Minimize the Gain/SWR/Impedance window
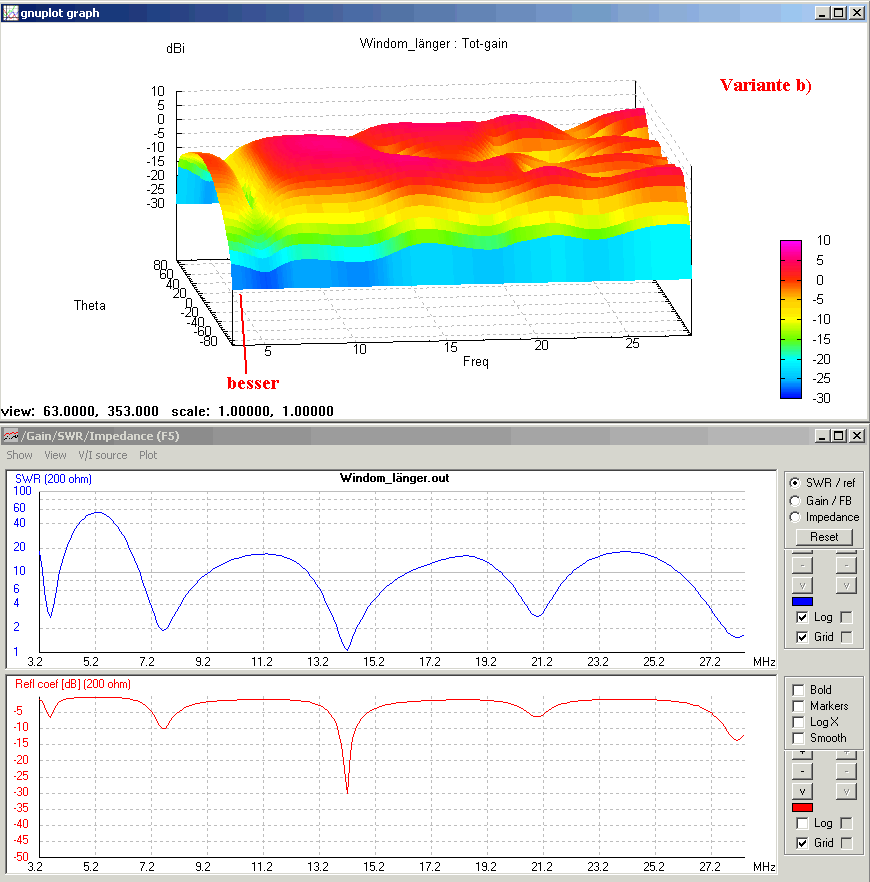Viewport: 870px width, 882px height. 822,435
